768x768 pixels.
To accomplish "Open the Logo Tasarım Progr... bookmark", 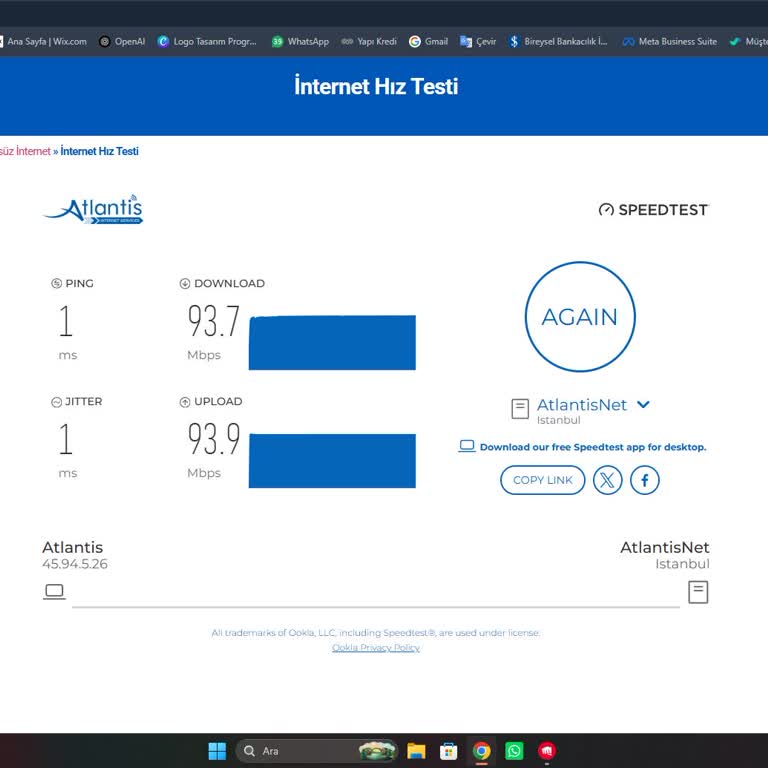I will (207, 42).
